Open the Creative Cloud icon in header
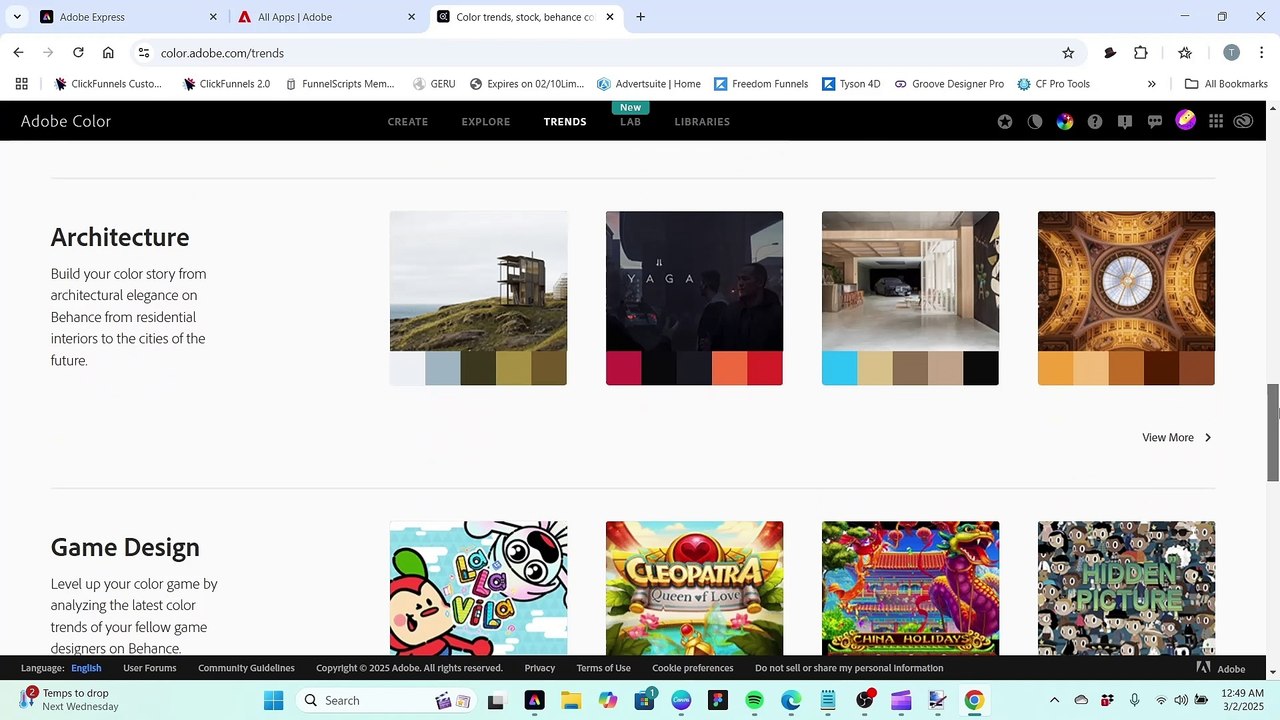This screenshot has height=720, width=1280. tap(1244, 121)
